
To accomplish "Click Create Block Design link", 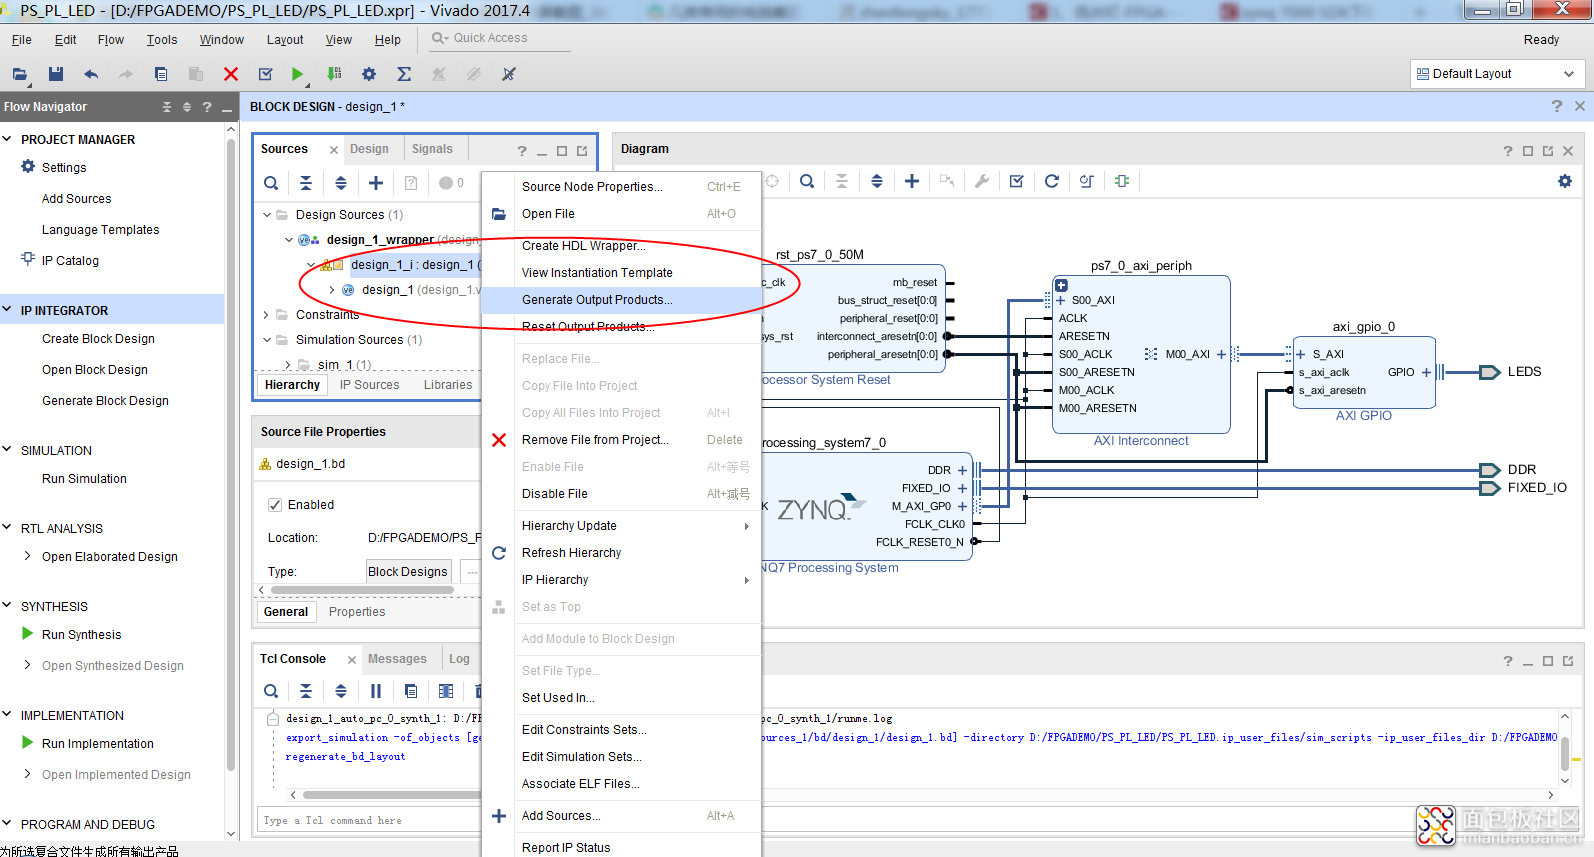I will pyautogui.click(x=98, y=339).
